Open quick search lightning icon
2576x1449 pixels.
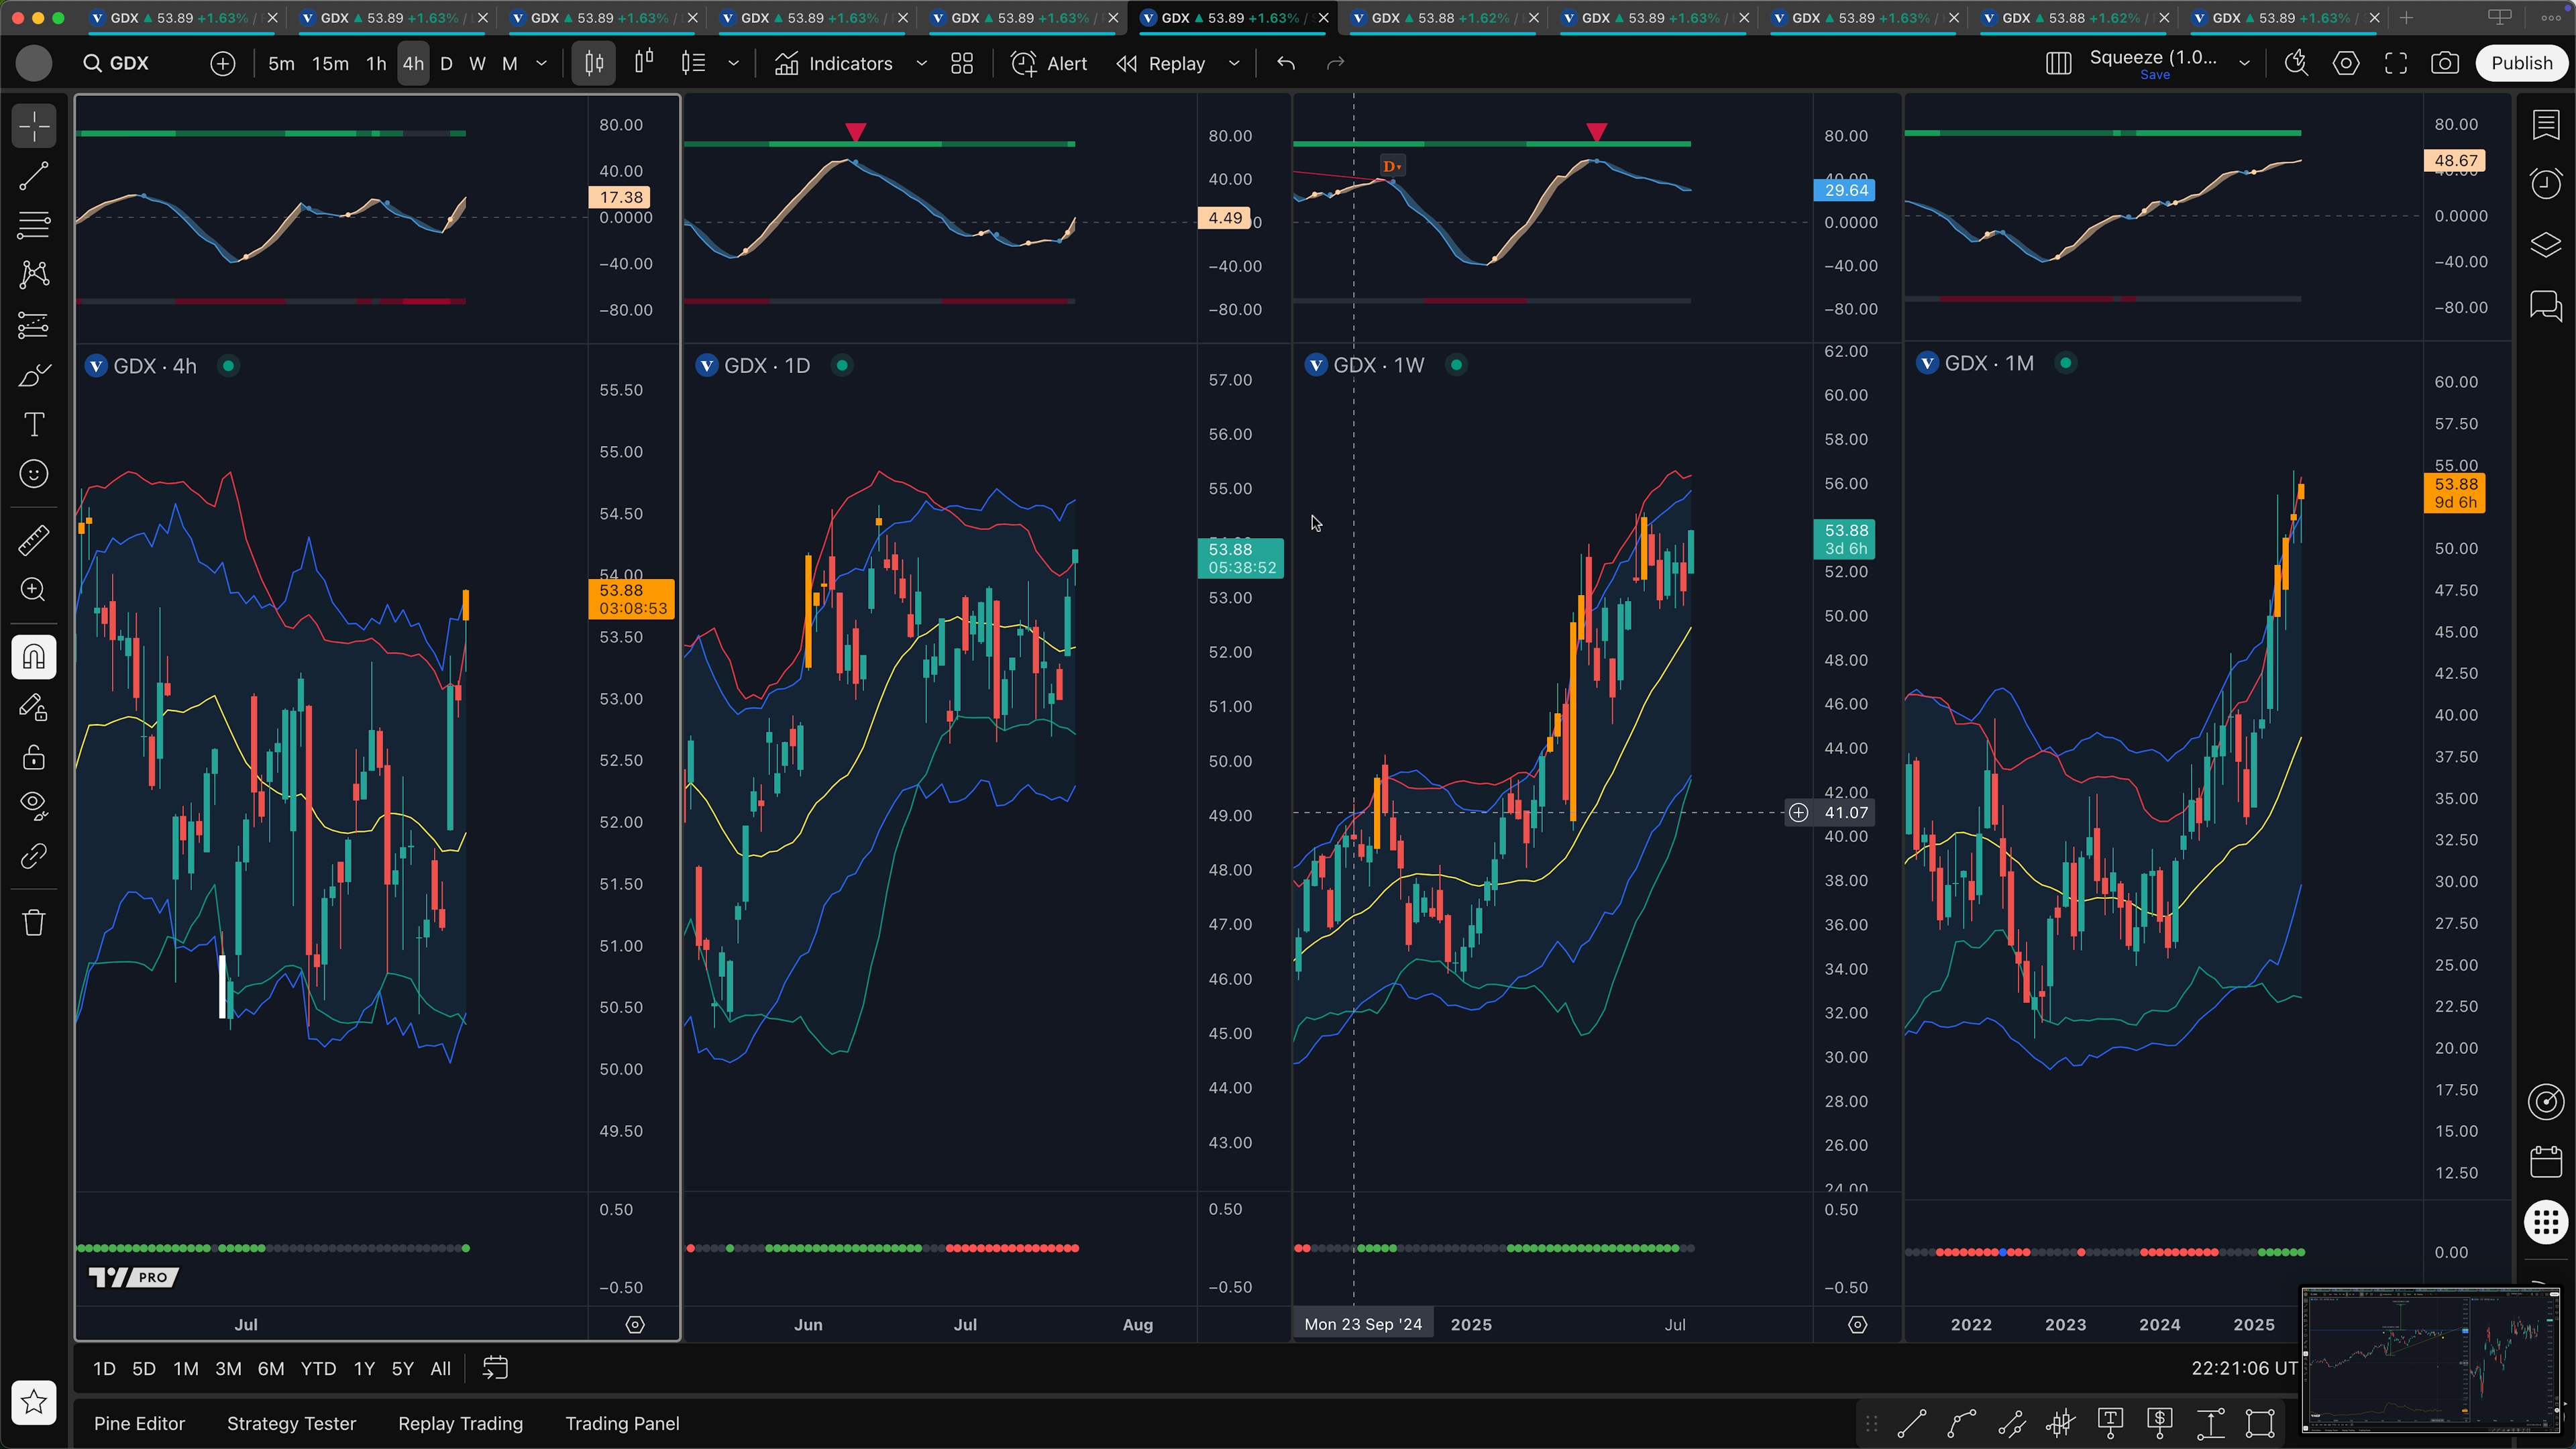pyautogui.click(x=2296, y=64)
